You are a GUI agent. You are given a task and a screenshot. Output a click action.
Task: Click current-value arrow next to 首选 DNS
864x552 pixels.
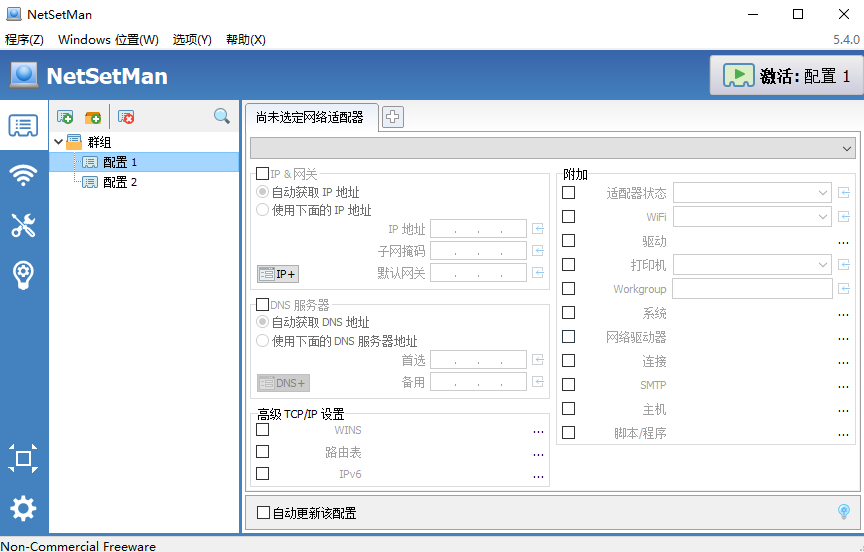click(538, 360)
